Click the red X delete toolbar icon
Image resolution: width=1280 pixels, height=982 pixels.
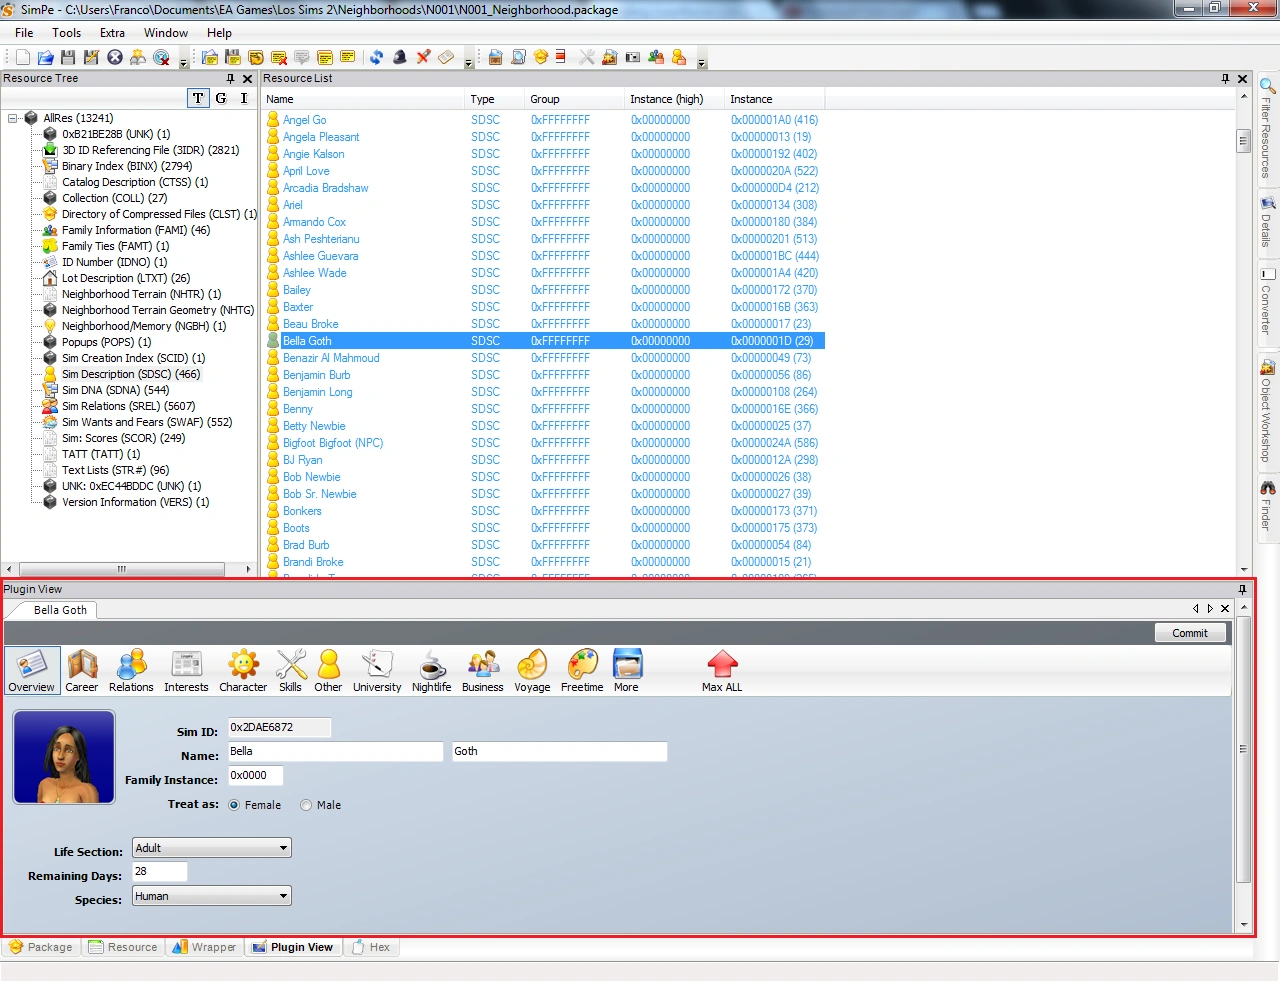(x=423, y=57)
